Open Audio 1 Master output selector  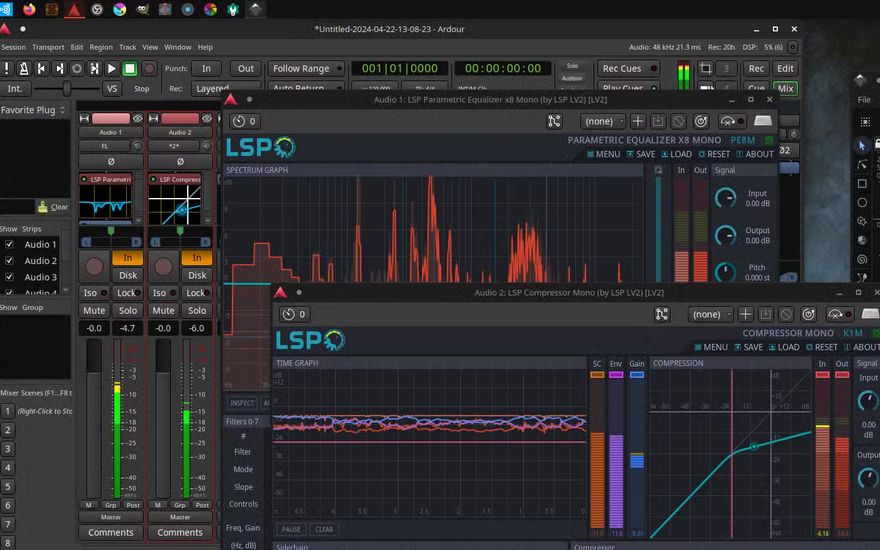pyautogui.click(x=111, y=517)
